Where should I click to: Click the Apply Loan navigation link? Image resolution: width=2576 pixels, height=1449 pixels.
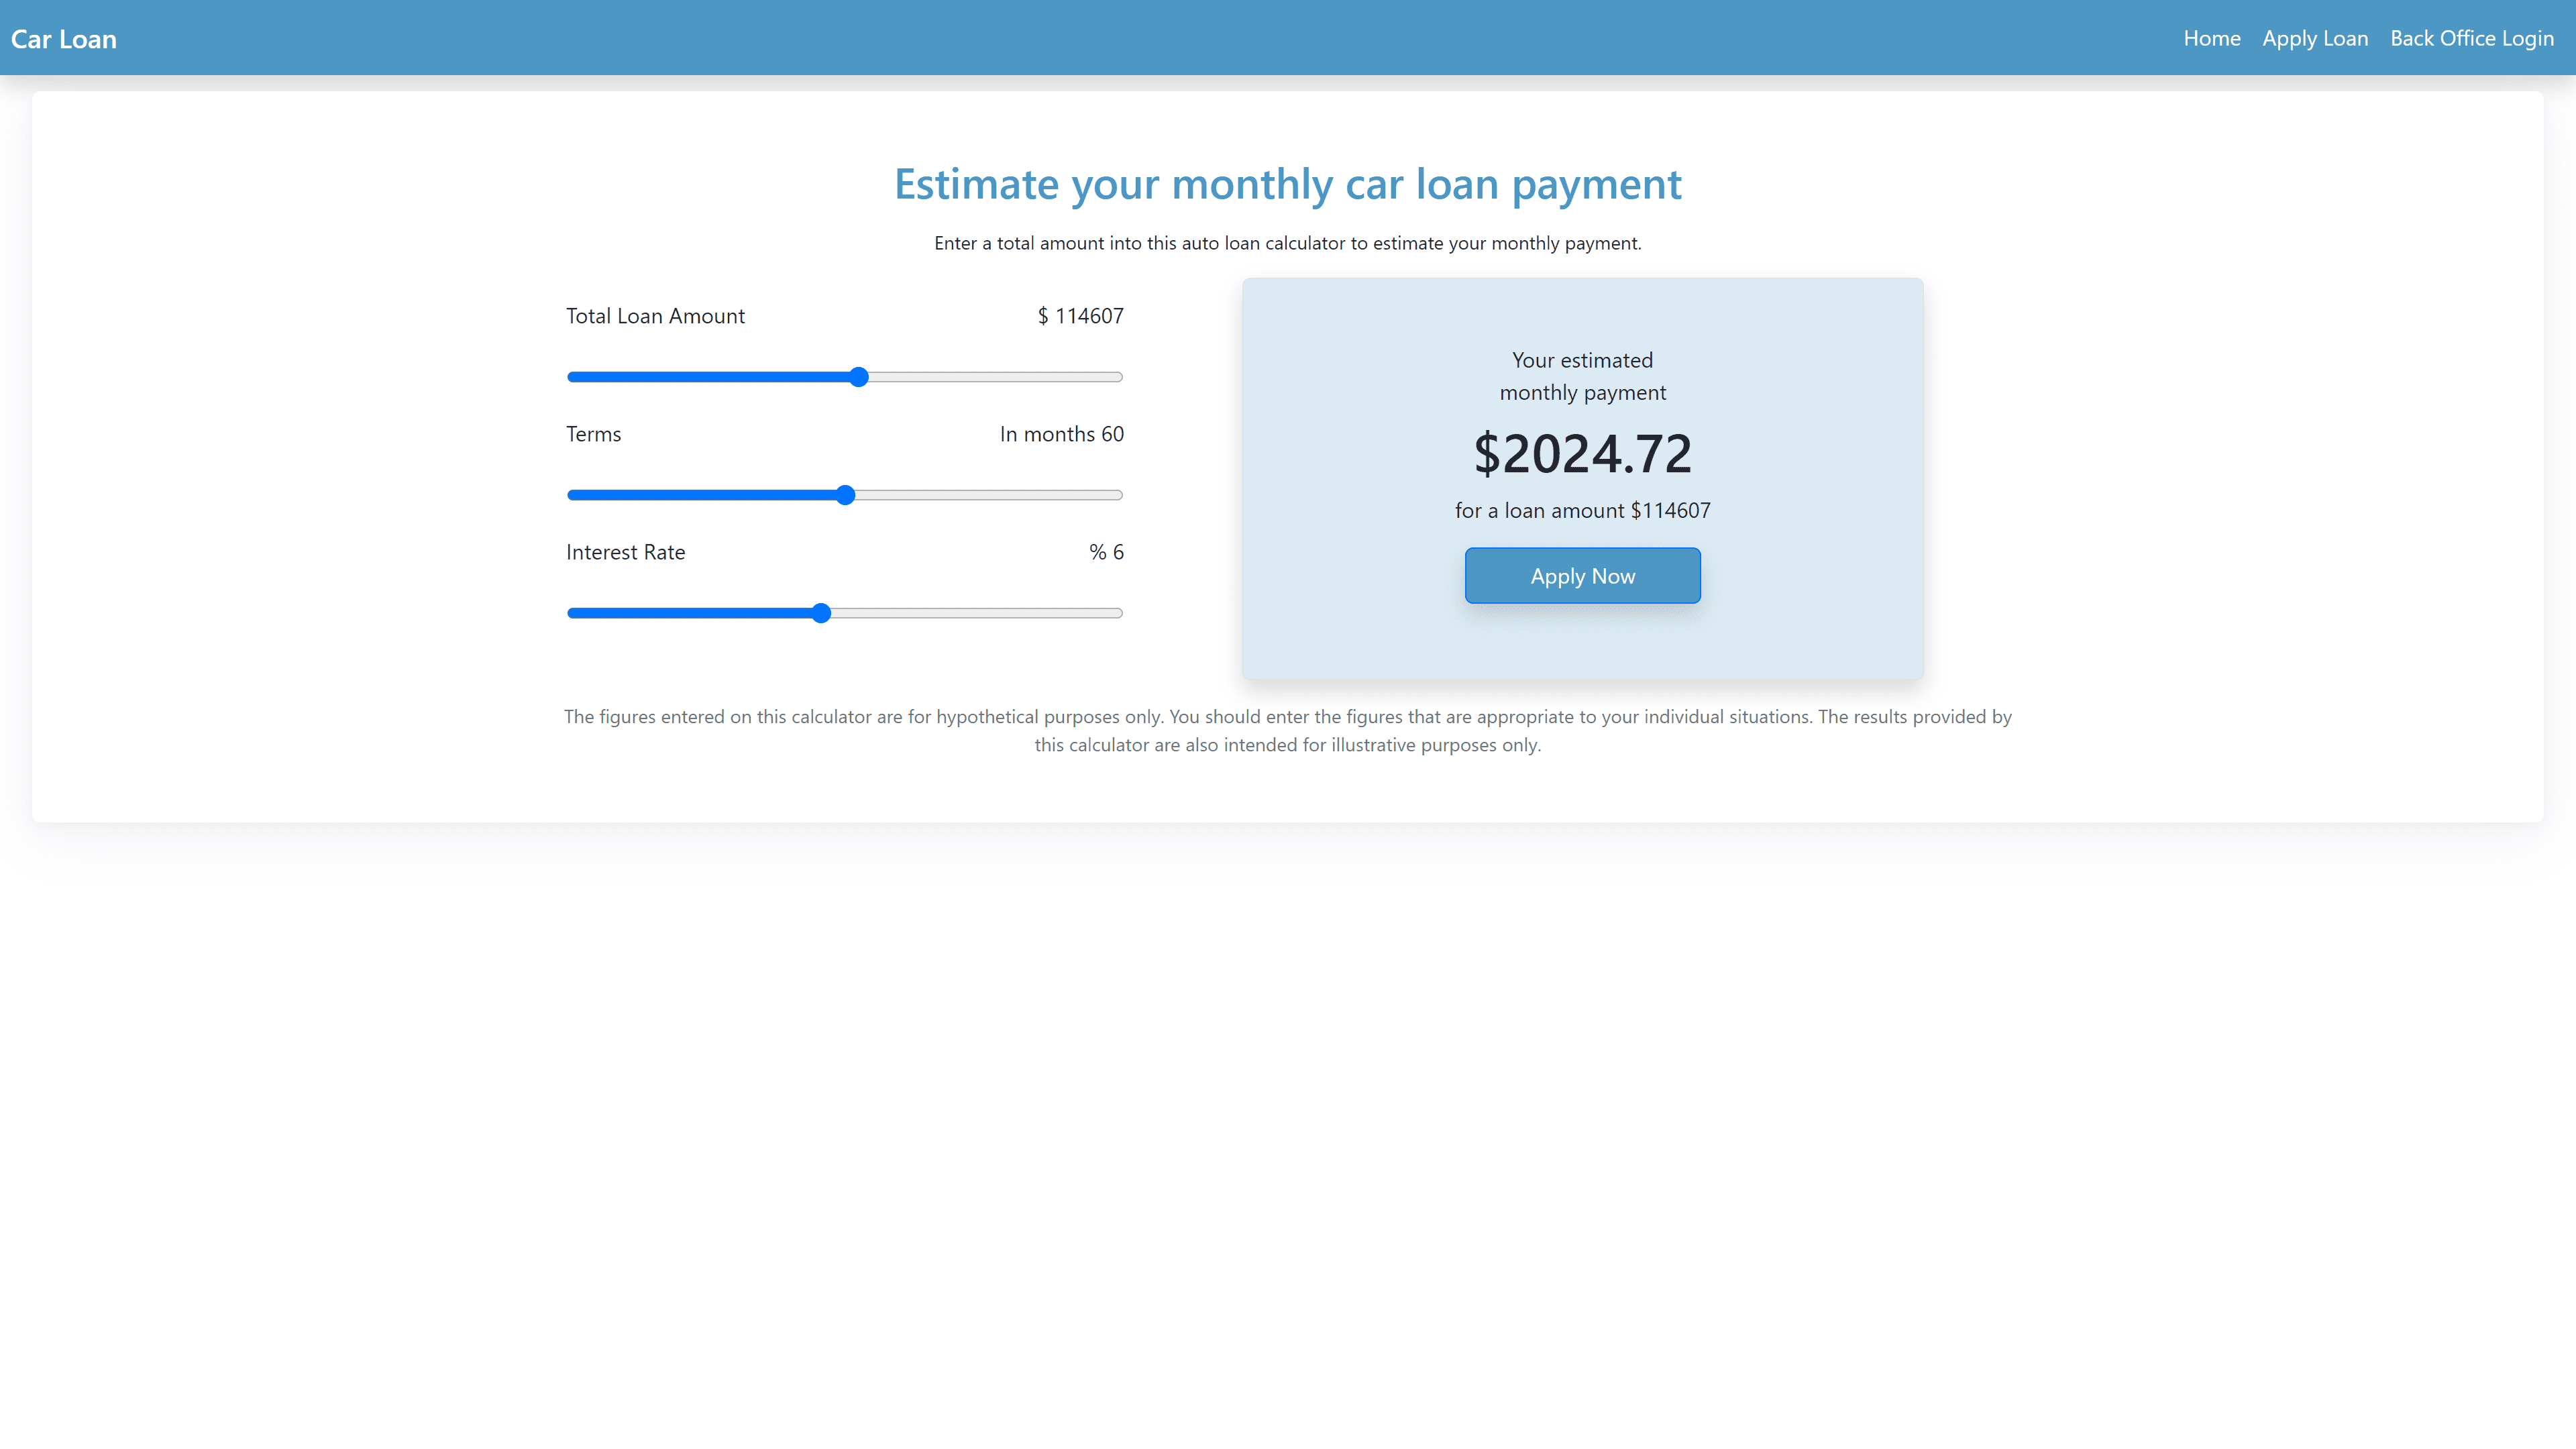[2314, 37]
